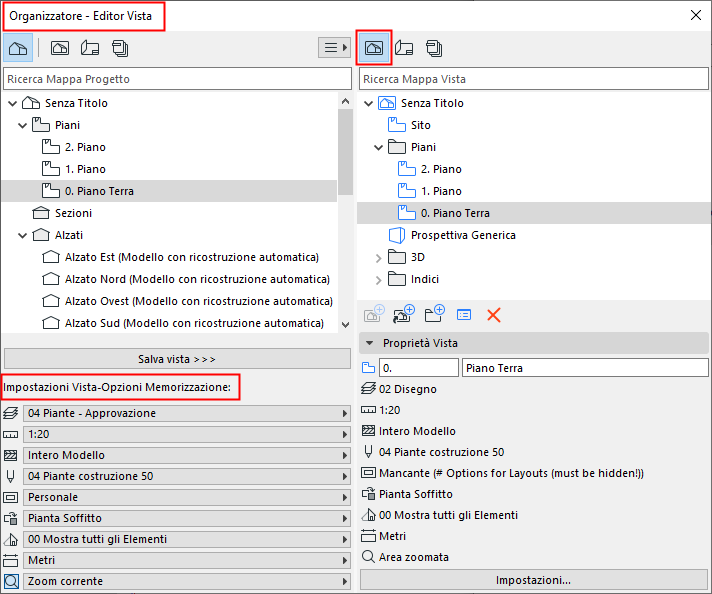Screen dimensions: 712x594
Task: Select 1. Piano view in View Map
Action: tap(430, 191)
